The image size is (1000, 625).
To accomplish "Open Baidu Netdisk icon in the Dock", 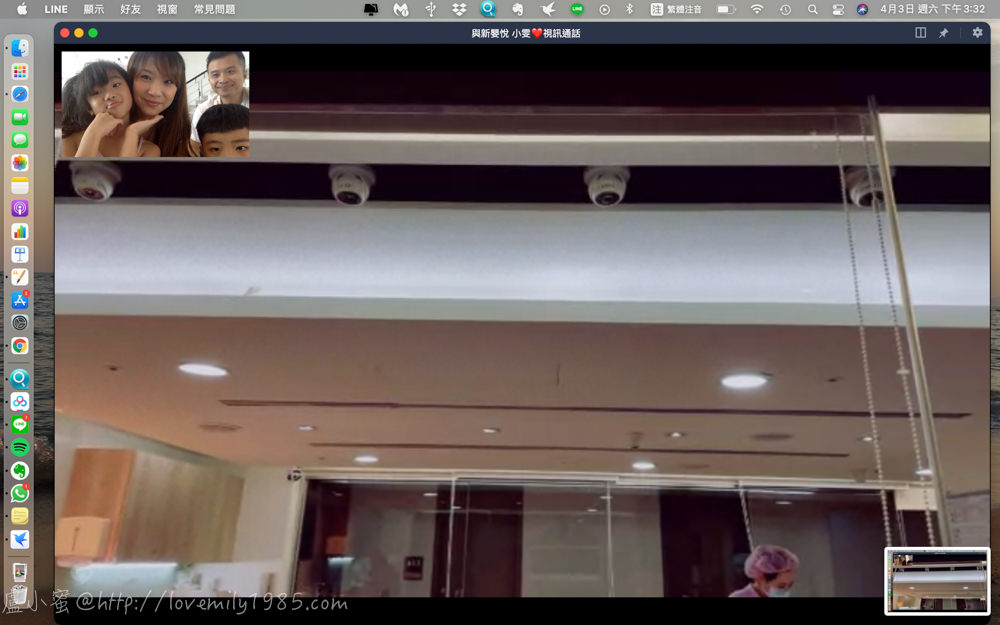I will coord(20,402).
